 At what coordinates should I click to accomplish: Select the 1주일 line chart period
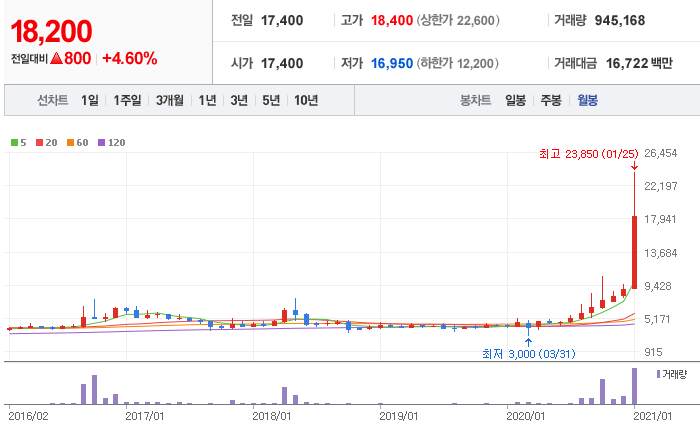127,100
